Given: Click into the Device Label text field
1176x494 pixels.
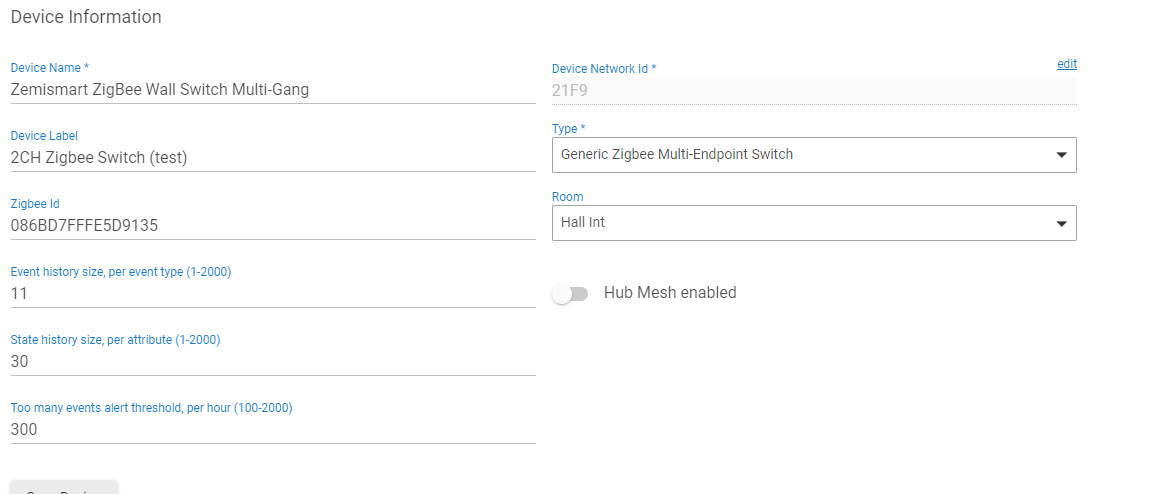Looking at the screenshot, I should 272,157.
